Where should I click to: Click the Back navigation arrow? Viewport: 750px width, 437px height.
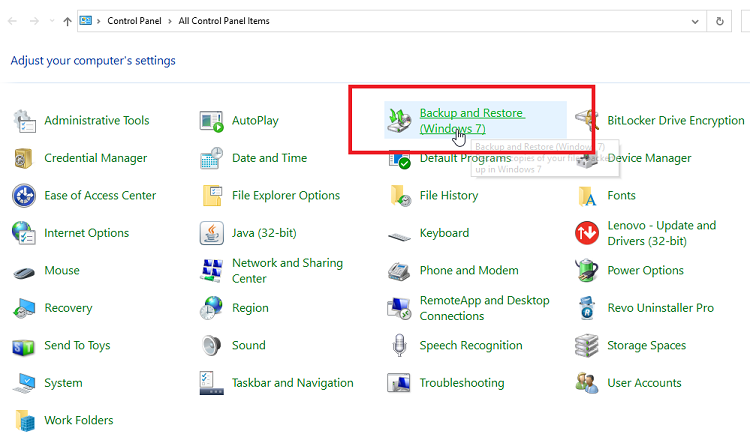pyautogui.click(x=12, y=21)
